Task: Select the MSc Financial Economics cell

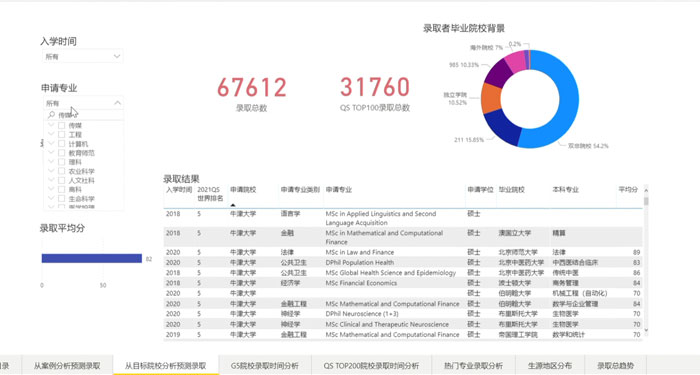Action: pyautogui.click(x=361, y=283)
